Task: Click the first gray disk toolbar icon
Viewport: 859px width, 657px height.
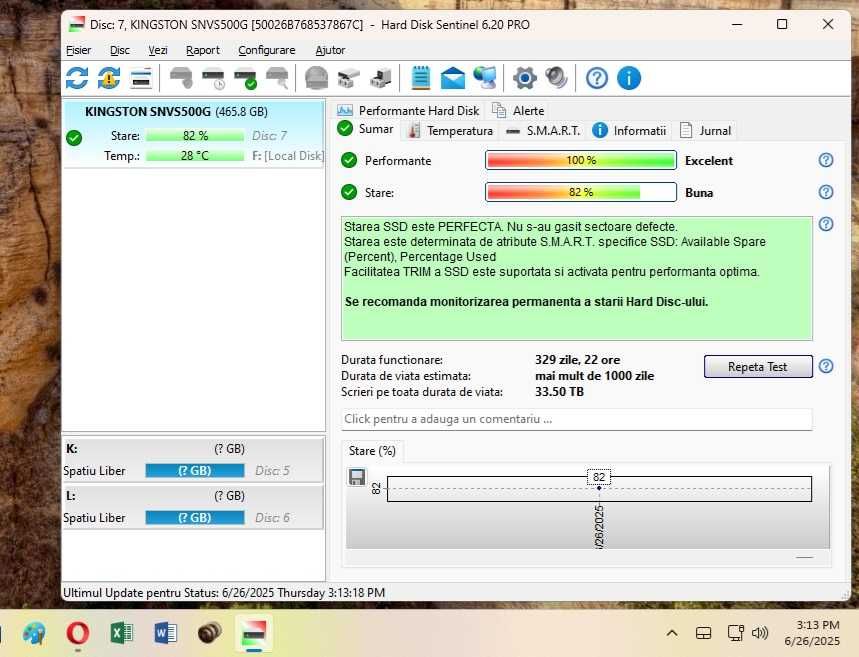Action: (x=181, y=78)
